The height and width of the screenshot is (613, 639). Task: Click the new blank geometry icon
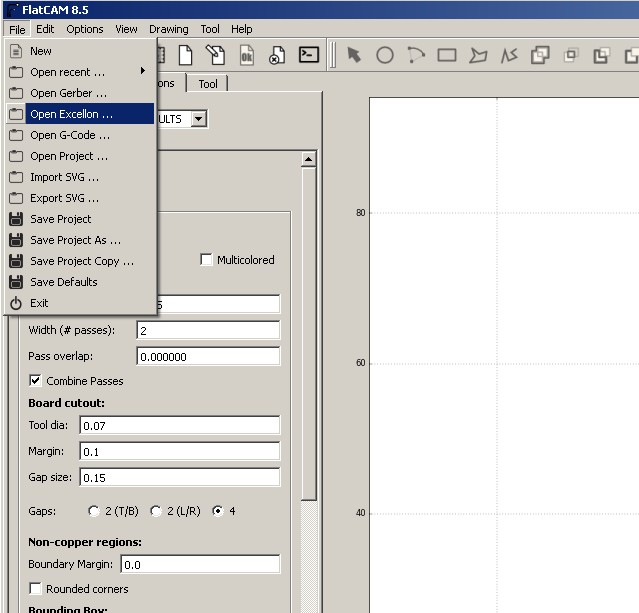(x=185, y=55)
